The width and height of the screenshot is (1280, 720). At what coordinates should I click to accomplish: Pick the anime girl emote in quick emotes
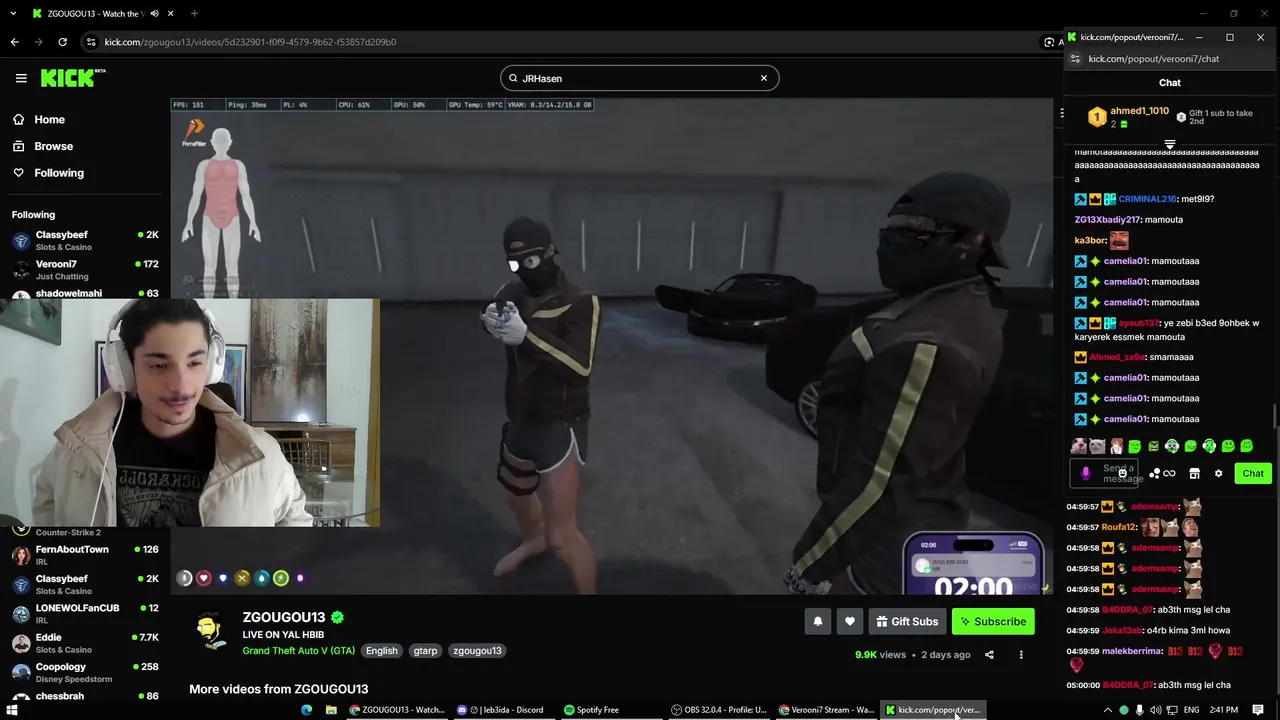click(1116, 446)
